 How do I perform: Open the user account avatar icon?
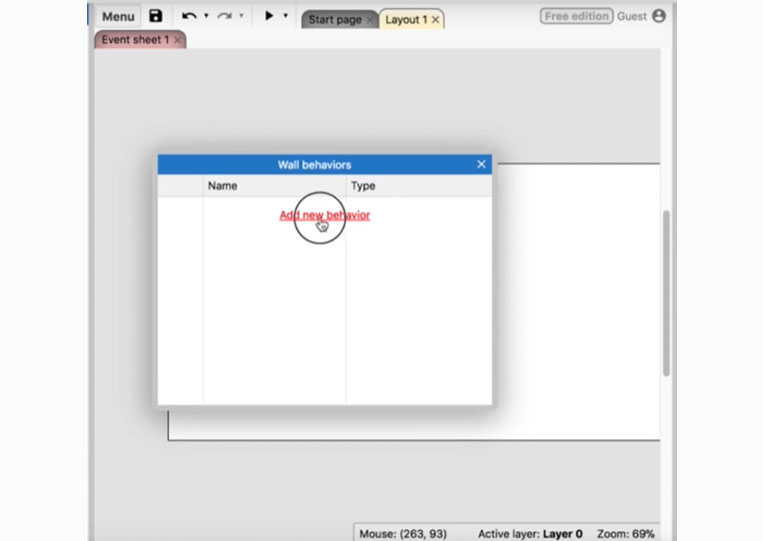(659, 16)
